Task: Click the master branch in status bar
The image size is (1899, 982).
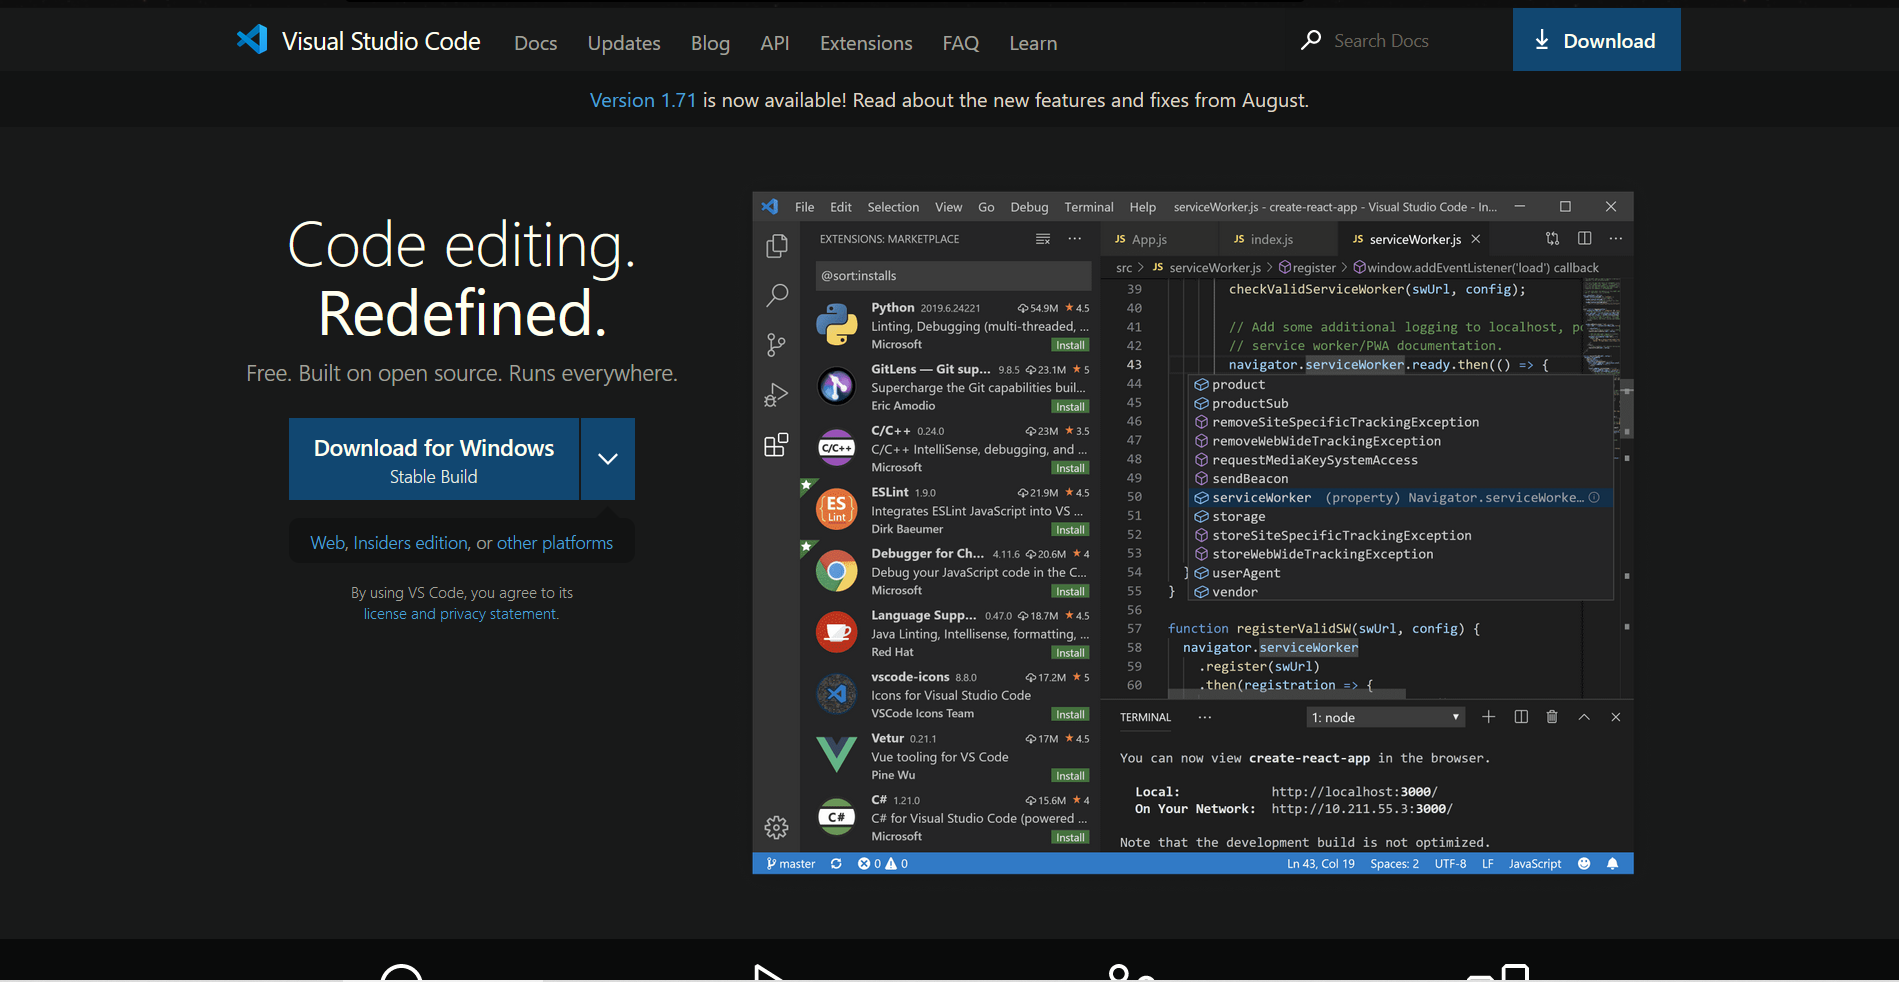Action: (x=790, y=864)
